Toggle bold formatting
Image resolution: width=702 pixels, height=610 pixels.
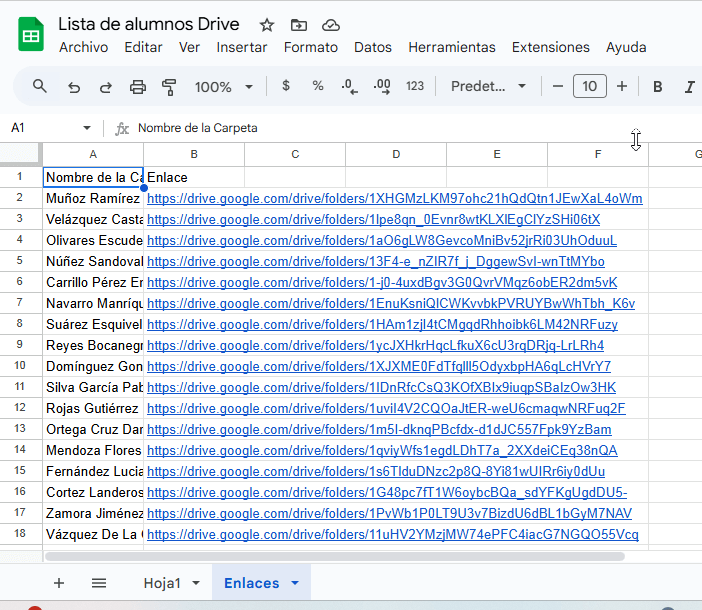point(658,87)
